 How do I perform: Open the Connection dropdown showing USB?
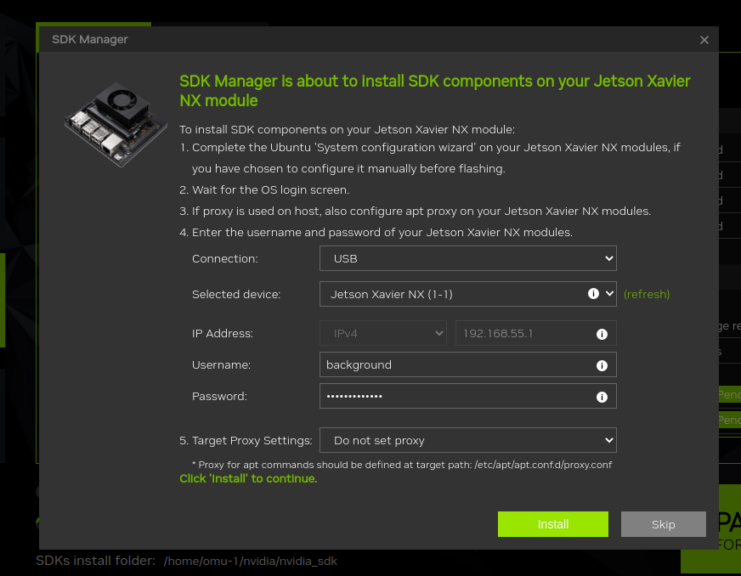pyautogui.click(x=468, y=258)
